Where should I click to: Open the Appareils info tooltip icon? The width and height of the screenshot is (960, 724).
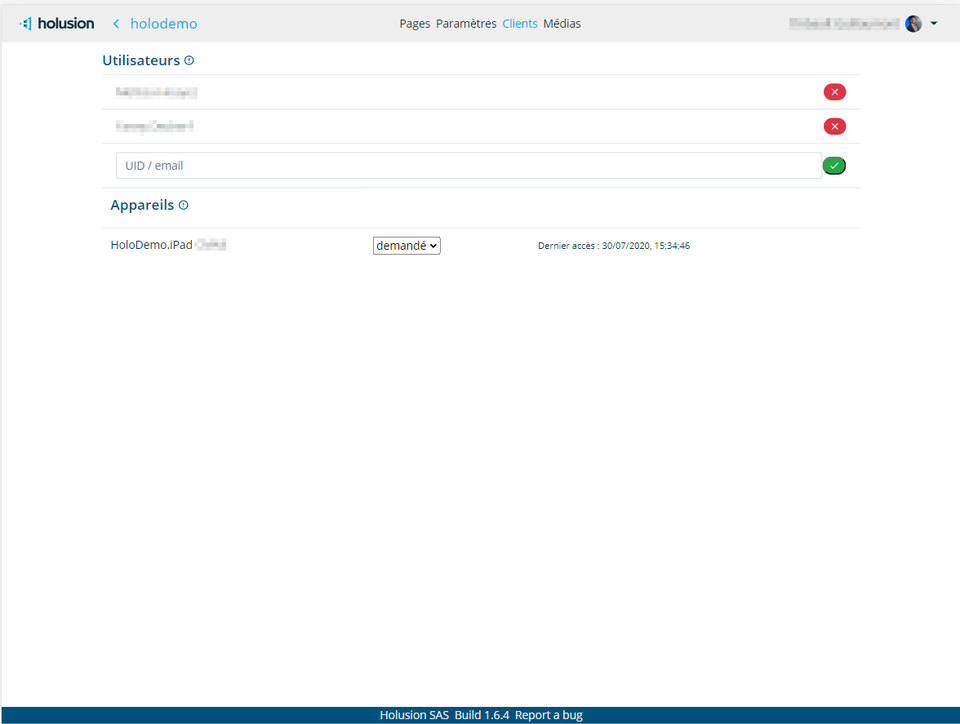(185, 205)
